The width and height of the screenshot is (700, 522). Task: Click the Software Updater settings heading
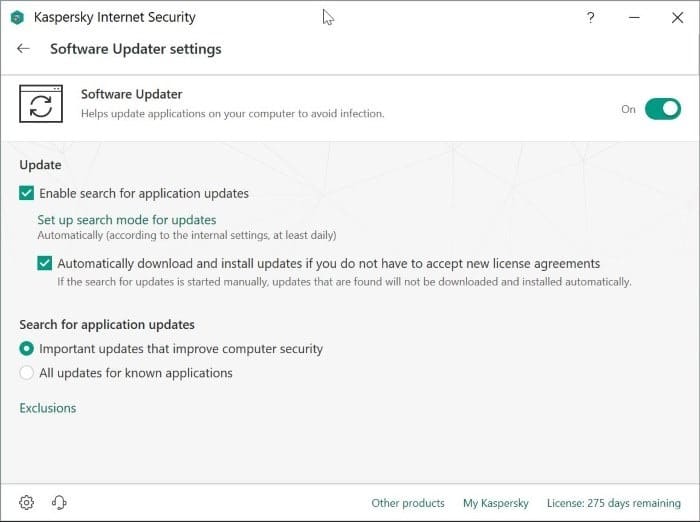point(136,49)
